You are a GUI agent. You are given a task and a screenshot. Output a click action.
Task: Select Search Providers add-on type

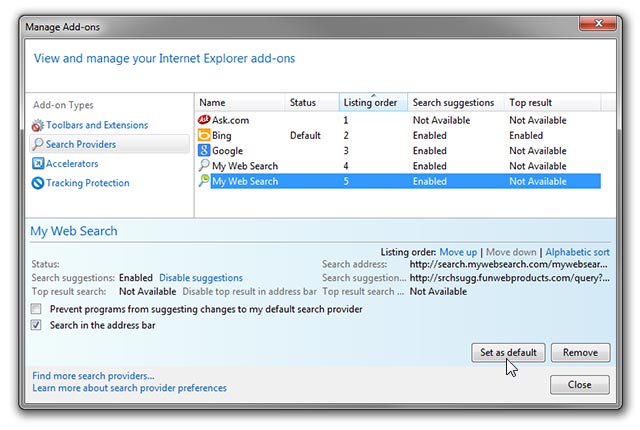click(x=81, y=144)
